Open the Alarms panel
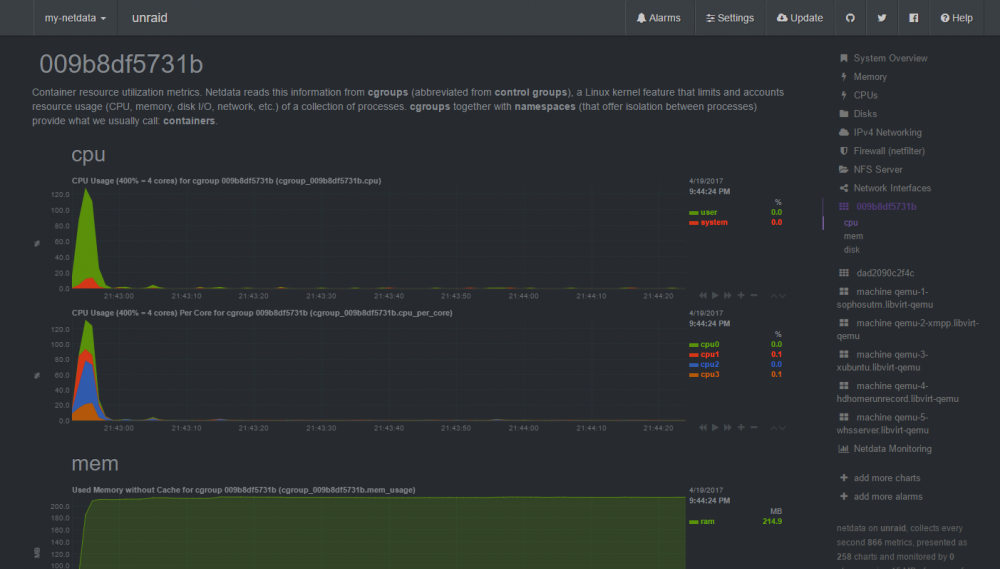 tap(659, 18)
